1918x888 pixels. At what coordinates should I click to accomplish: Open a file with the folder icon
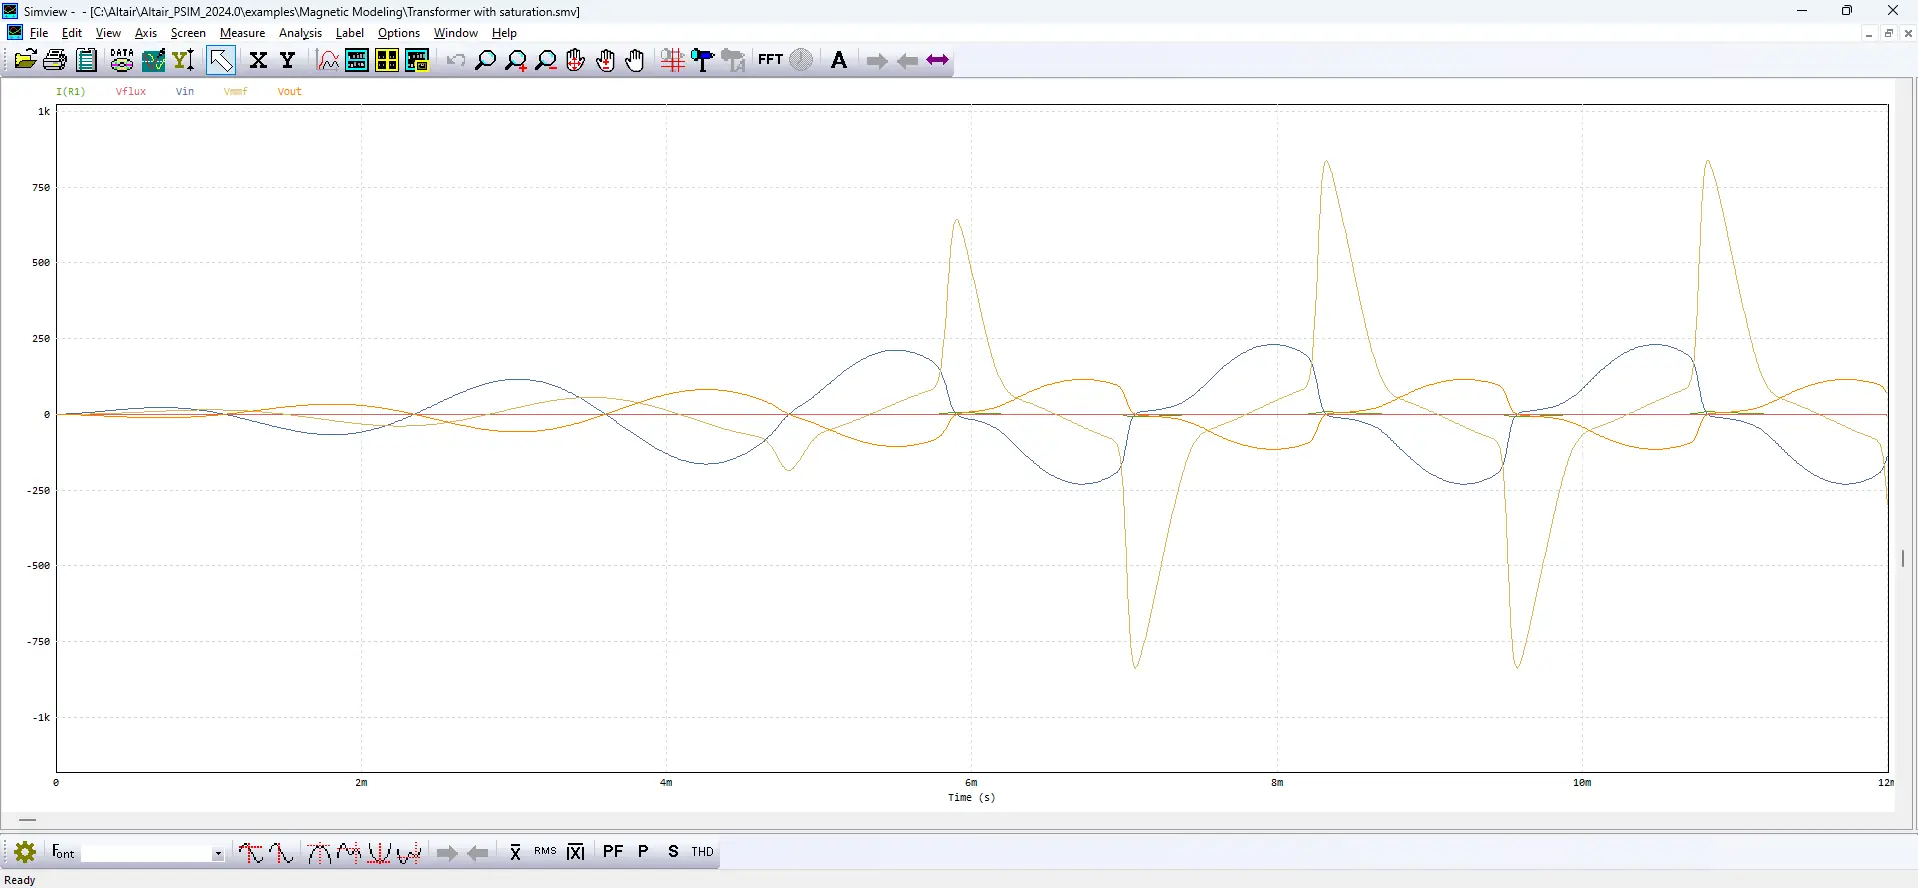point(25,60)
